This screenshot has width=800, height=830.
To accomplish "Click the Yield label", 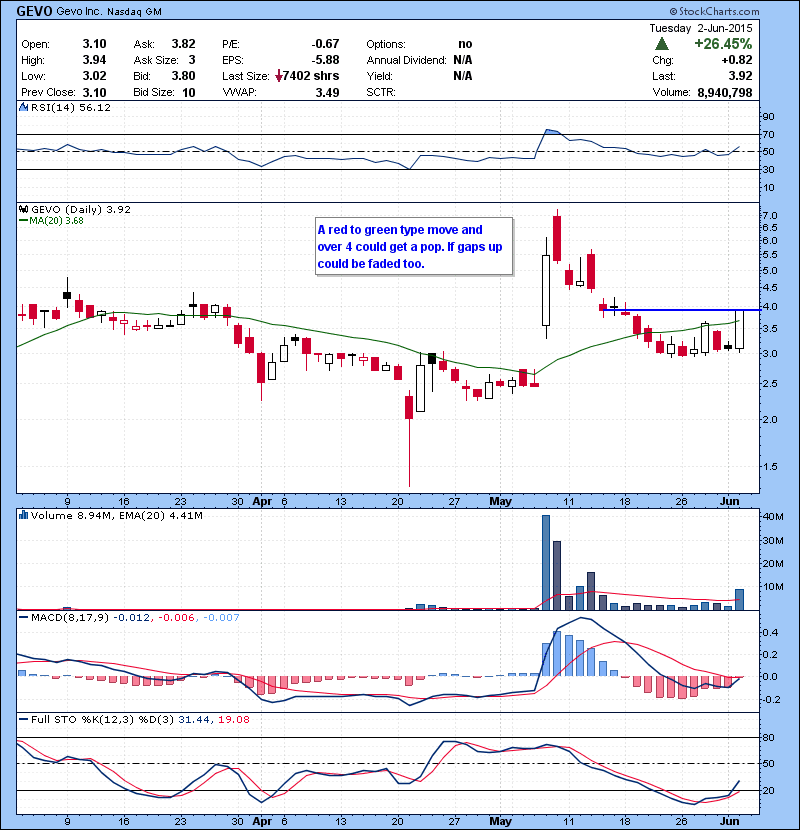I will (379, 76).
